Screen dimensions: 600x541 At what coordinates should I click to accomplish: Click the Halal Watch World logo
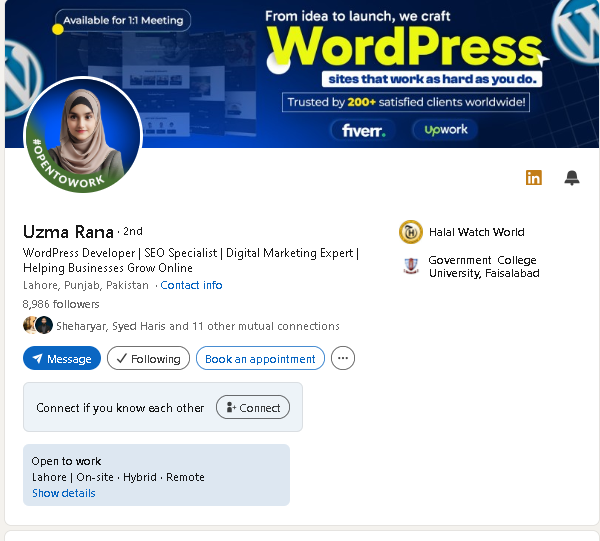[411, 232]
